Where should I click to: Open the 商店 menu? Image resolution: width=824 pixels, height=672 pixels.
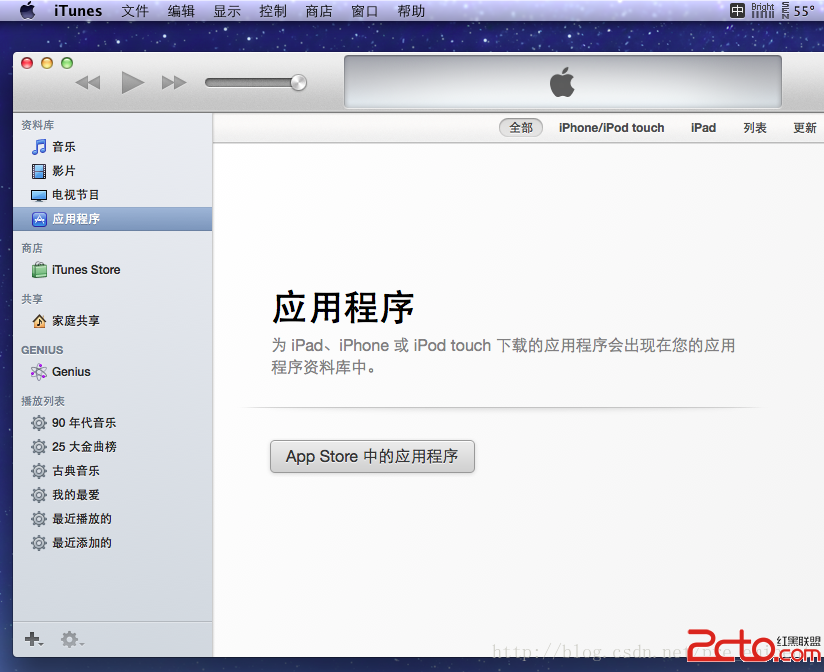pos(319,11)
